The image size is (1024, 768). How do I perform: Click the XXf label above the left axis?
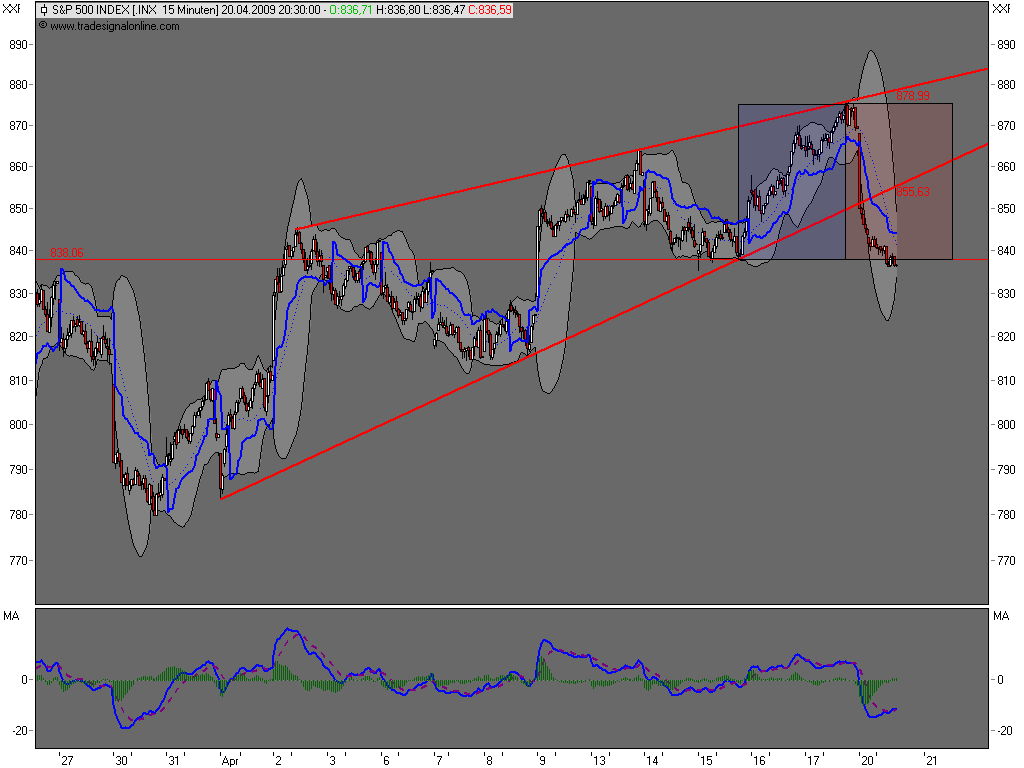point(12,8)
